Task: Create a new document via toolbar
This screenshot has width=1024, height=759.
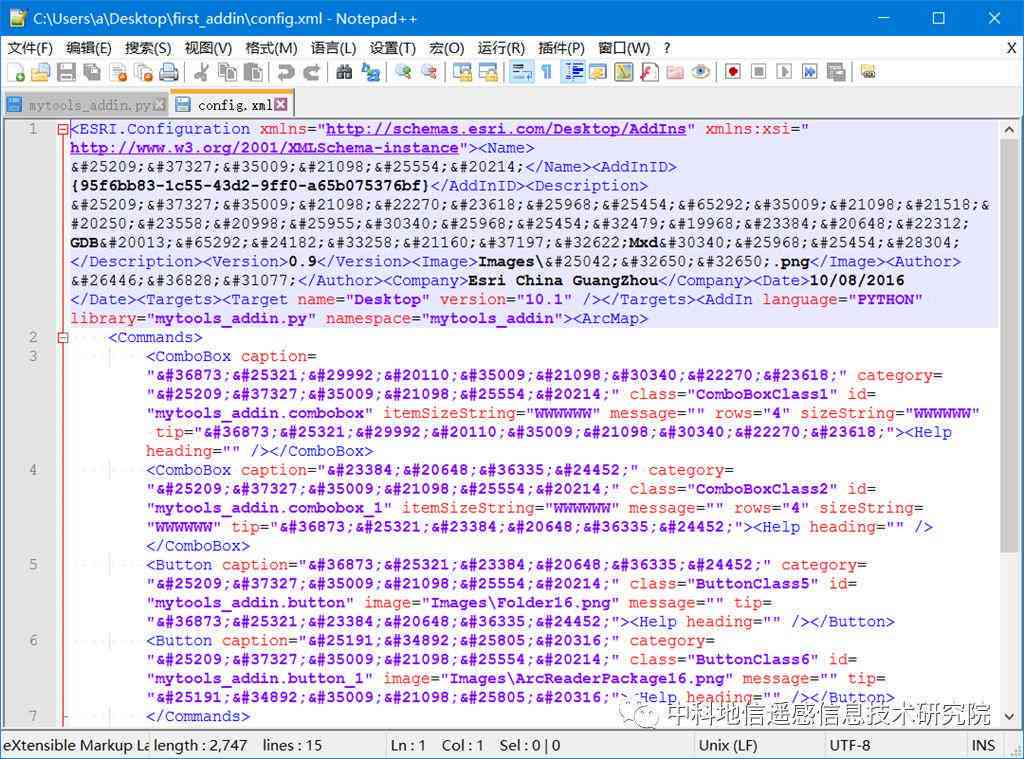Action: click(x=16, y=72)
